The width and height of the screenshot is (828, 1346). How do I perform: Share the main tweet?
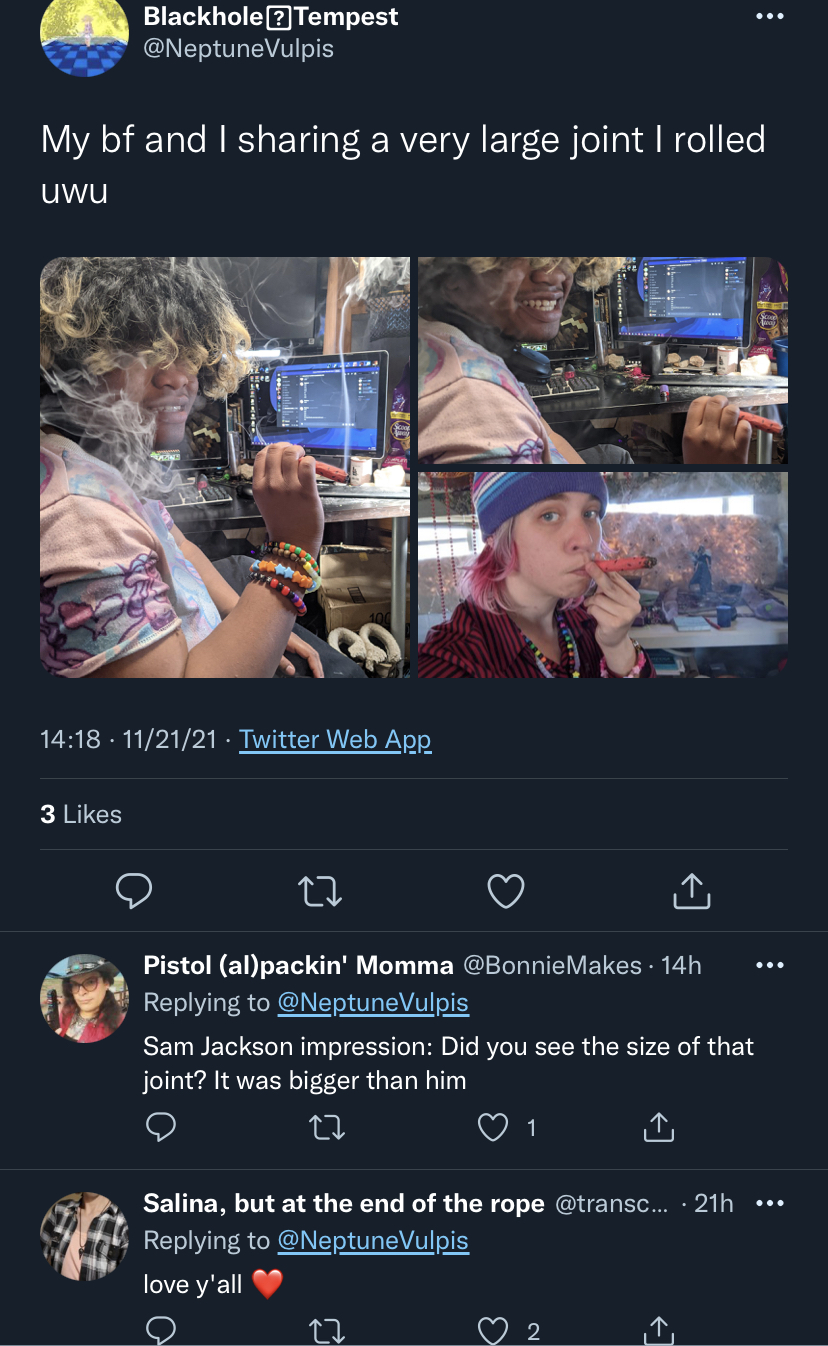coord(691,890)
